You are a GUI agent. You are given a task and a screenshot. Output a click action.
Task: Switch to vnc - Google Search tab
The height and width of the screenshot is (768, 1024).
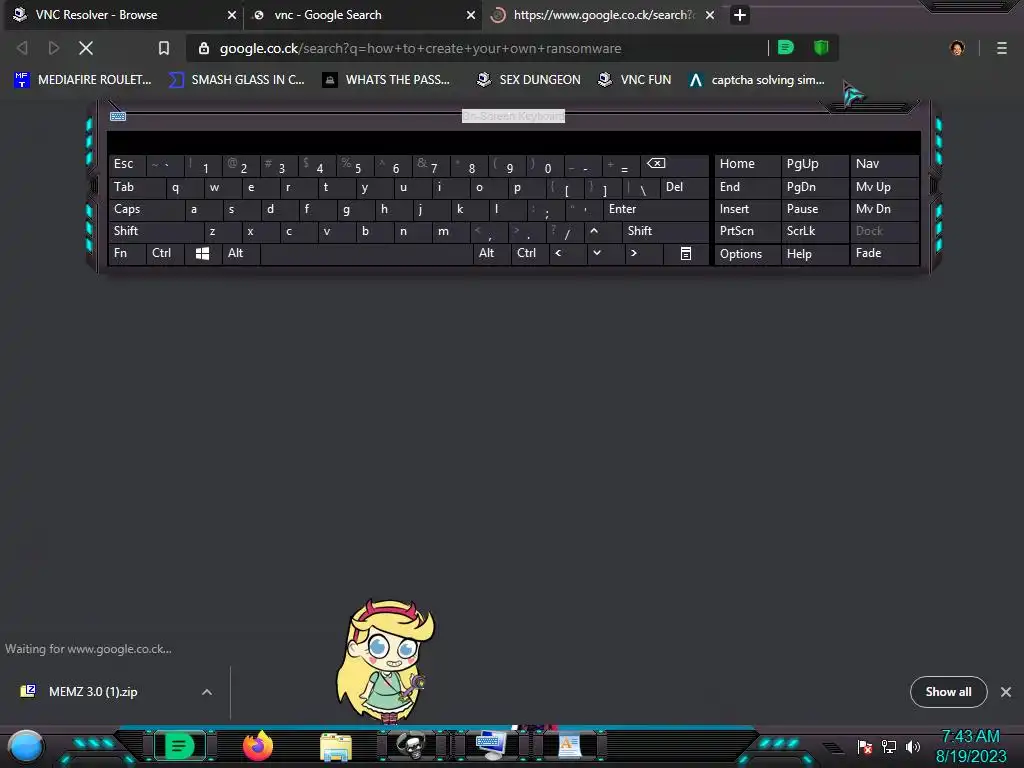pyautogui.click(x=362, y=15)
